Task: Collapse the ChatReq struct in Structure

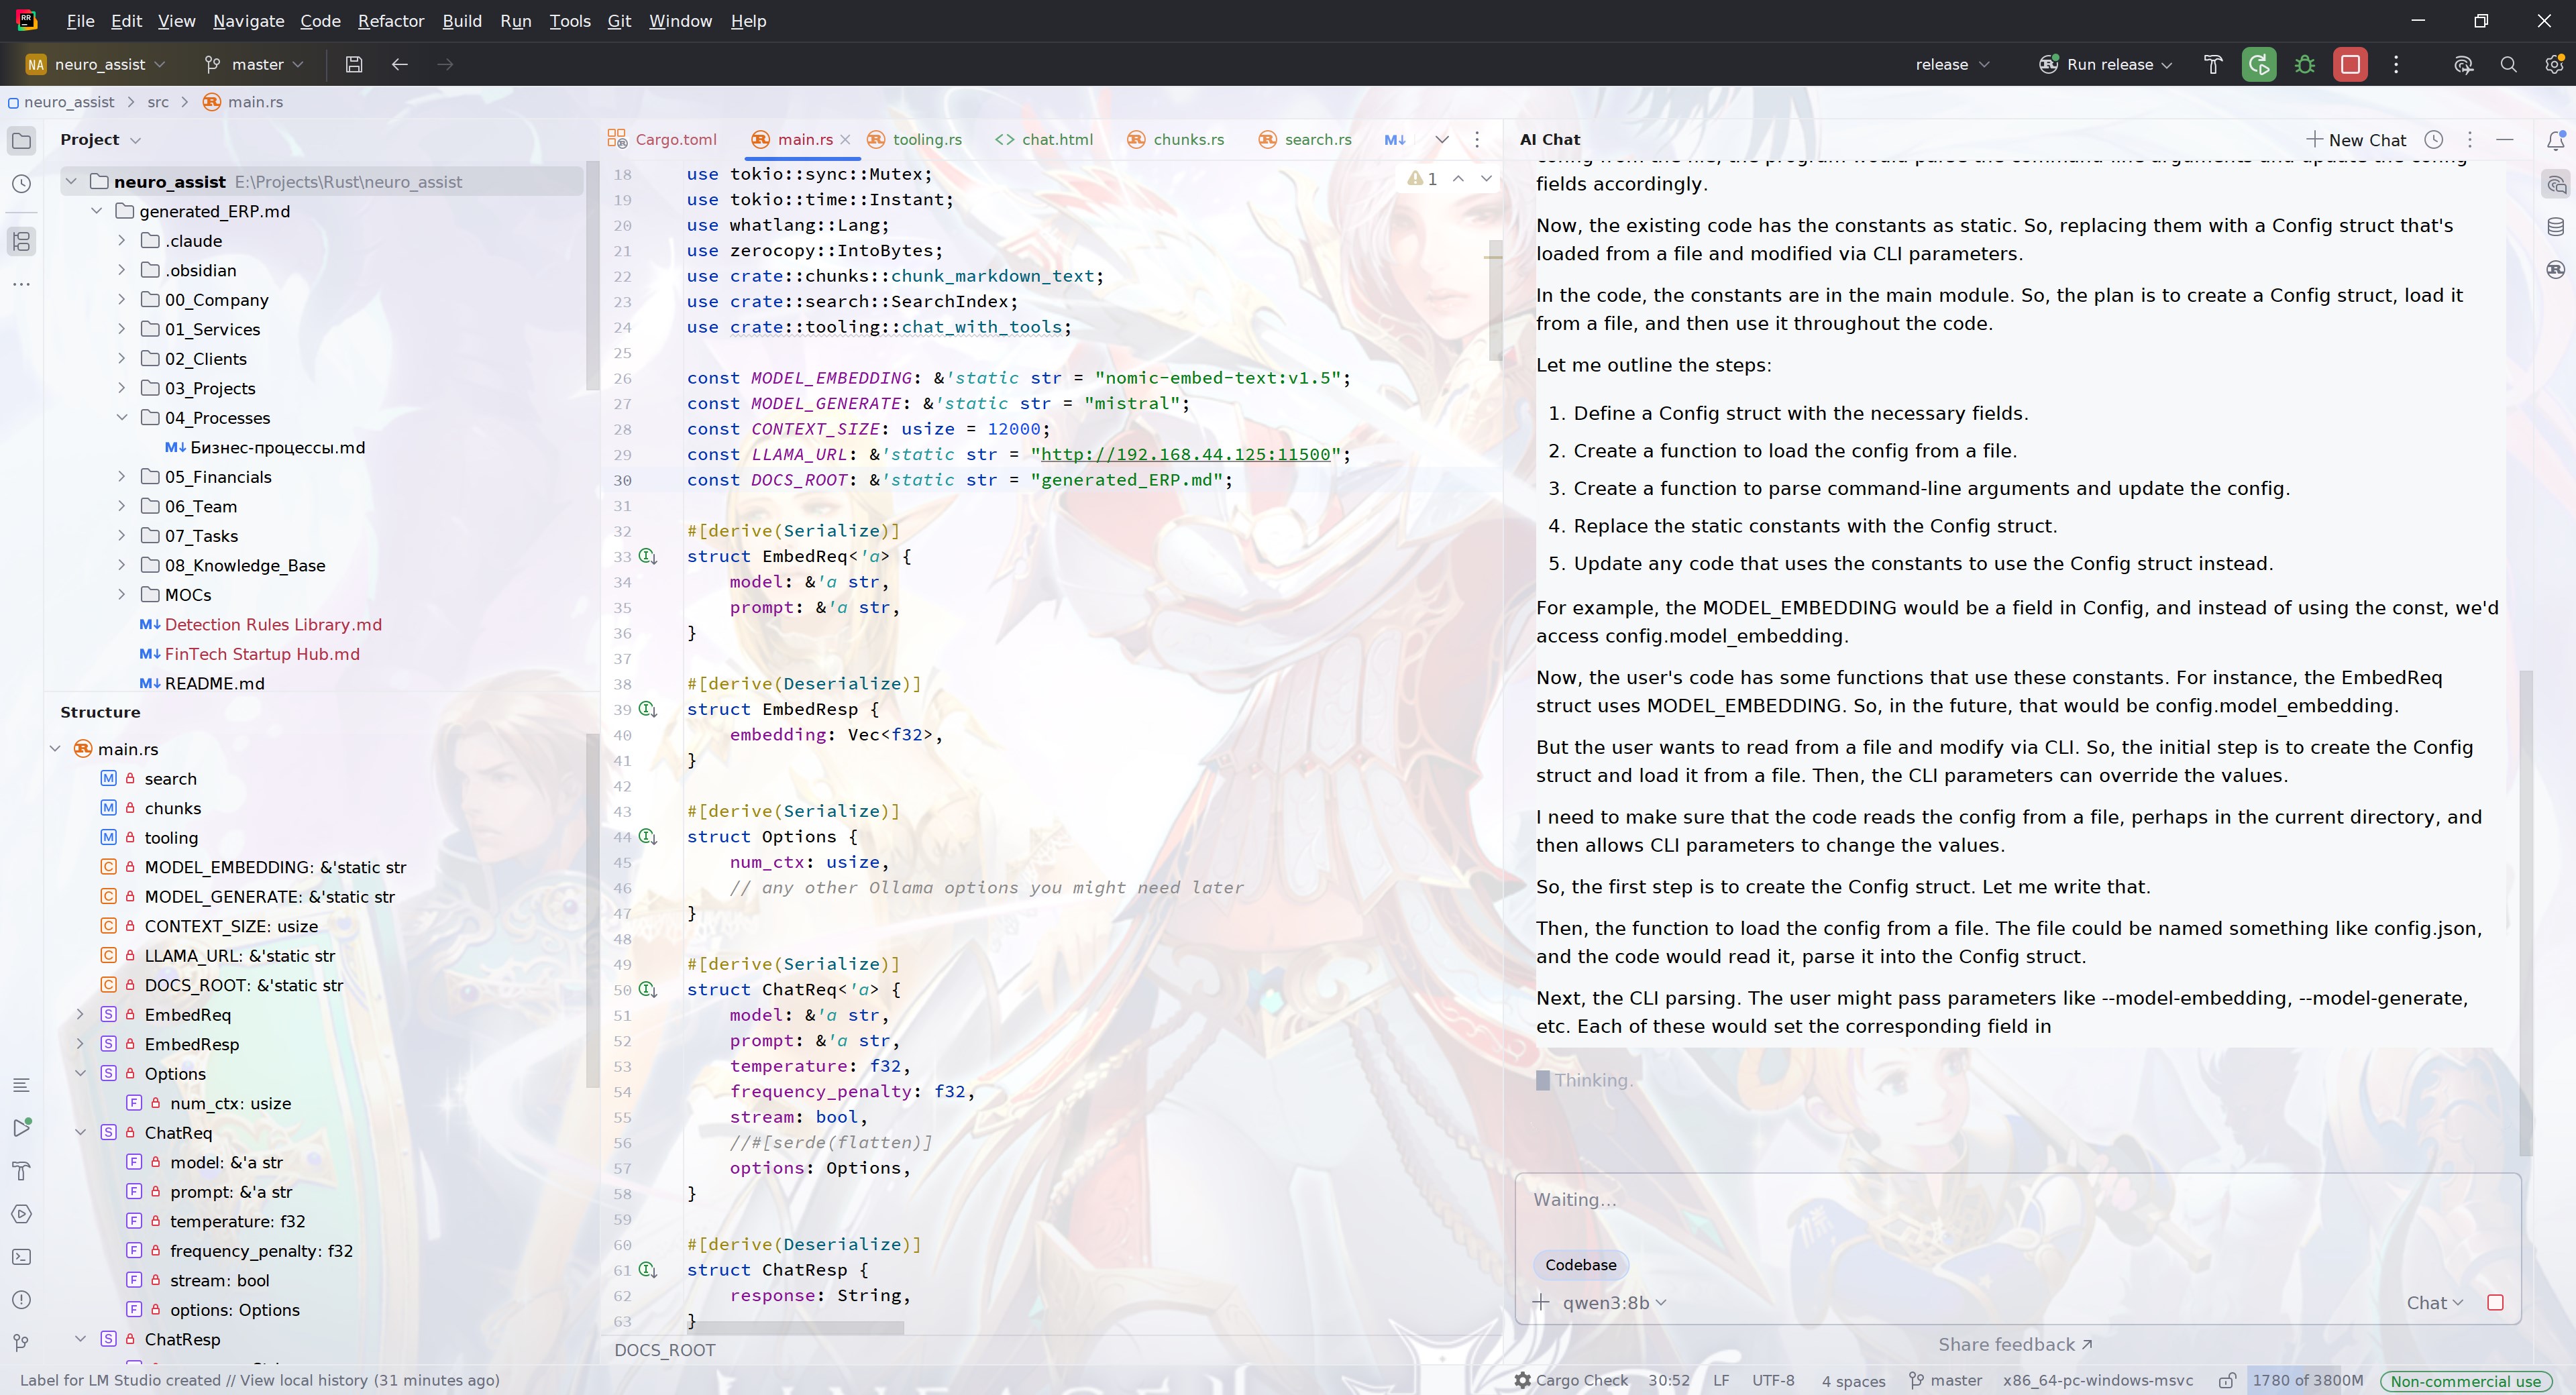Action: 81,1133
